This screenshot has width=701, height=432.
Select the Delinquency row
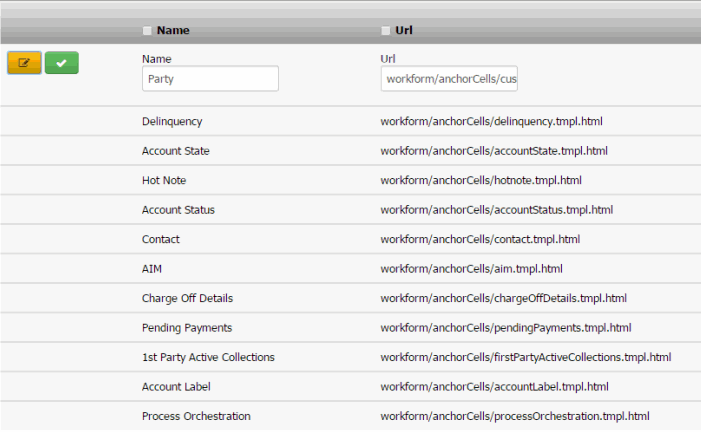[x=172, y=122]
